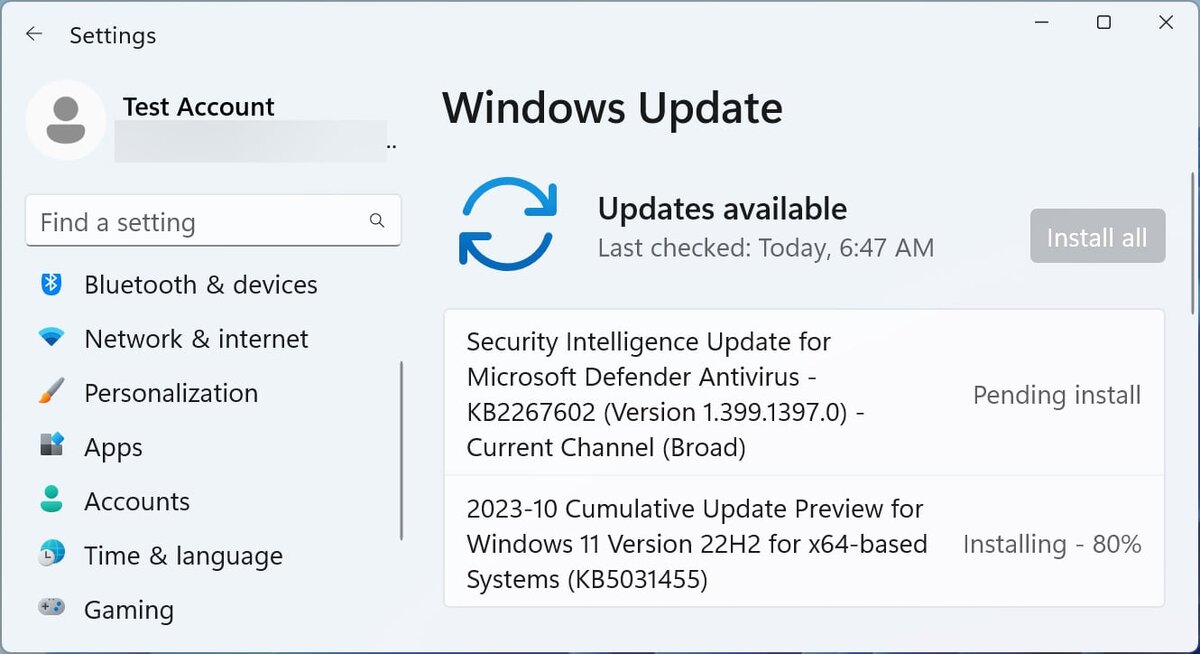
Task: Click the sidebar navigation scrollbar
Action: pos(402,450)
